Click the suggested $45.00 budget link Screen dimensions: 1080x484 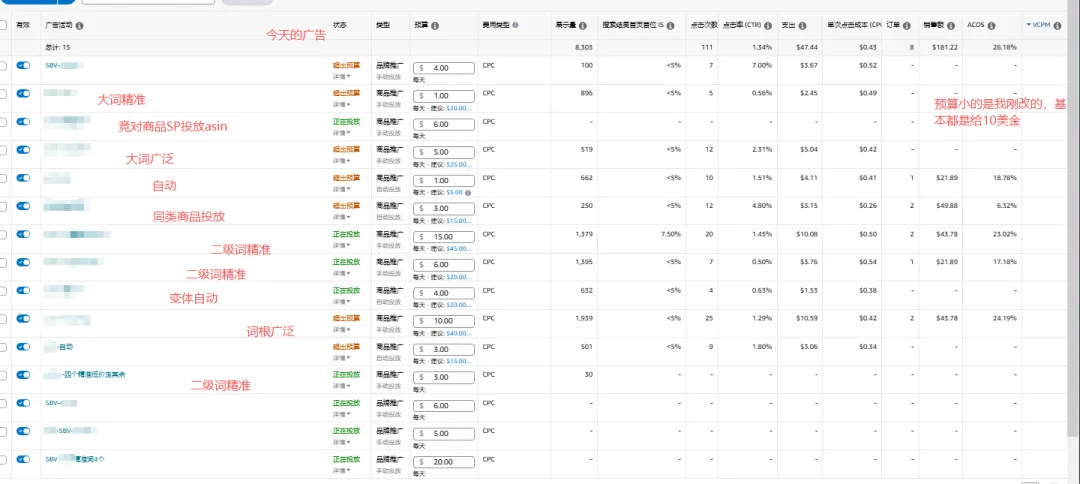tap(459, 249)
